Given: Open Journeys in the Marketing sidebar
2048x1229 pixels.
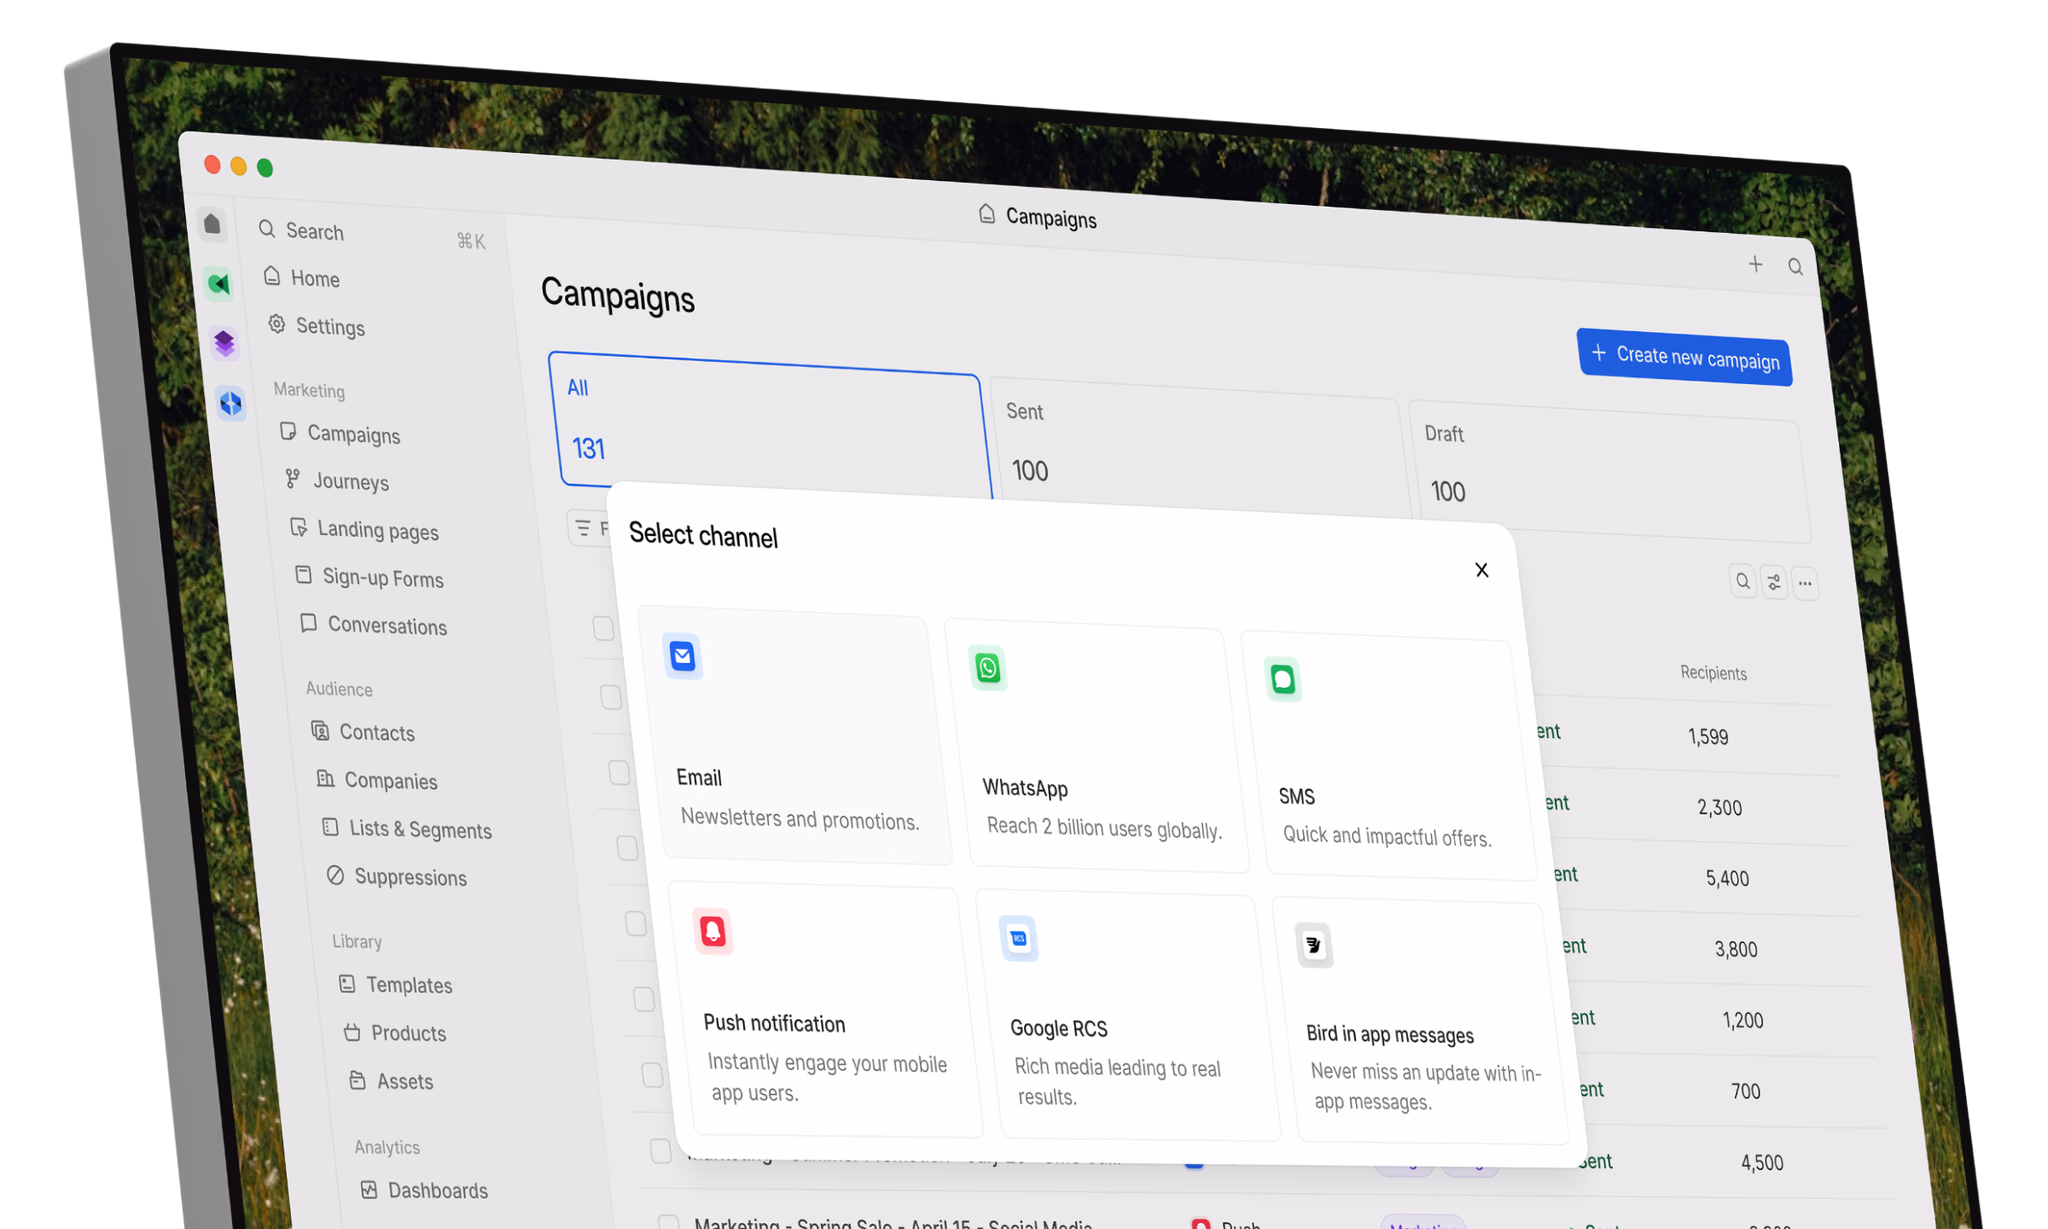Looking at the screenshot, I should (350, 481).
